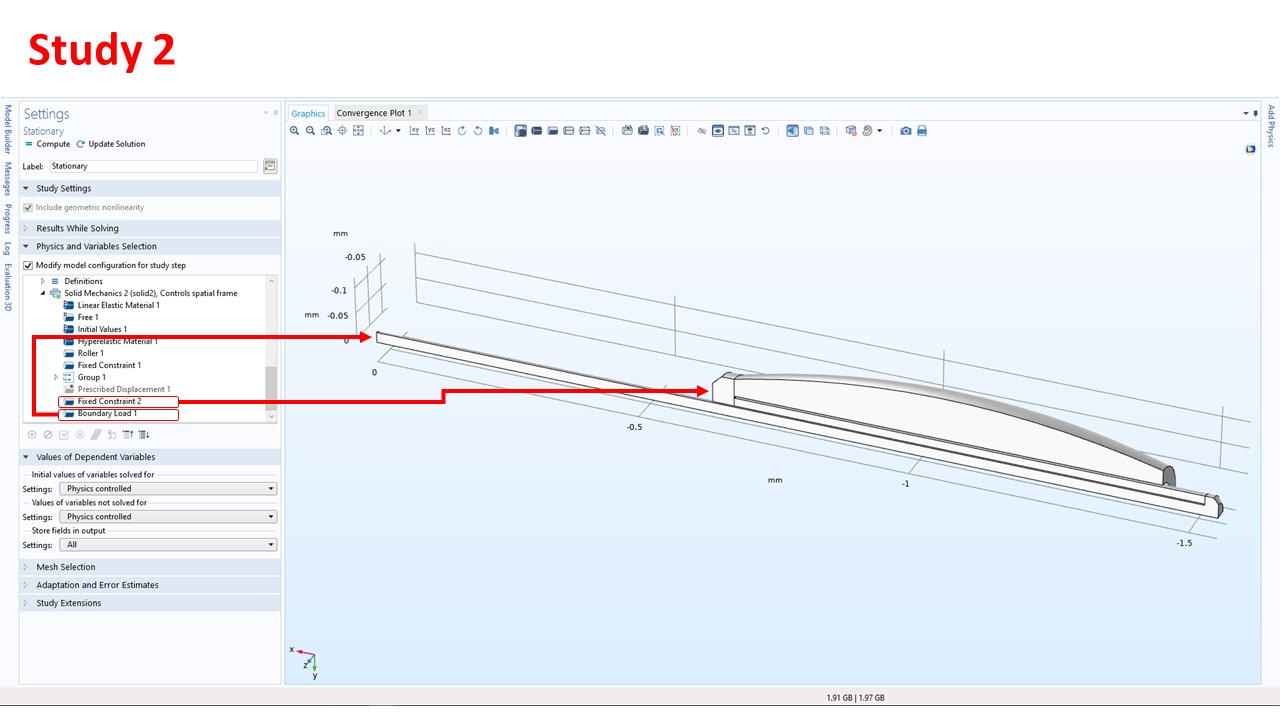This screenshot has height=720, width=1280.
Task: Select Boundary Load 1 in the tree
Action: tap(107, 414)
